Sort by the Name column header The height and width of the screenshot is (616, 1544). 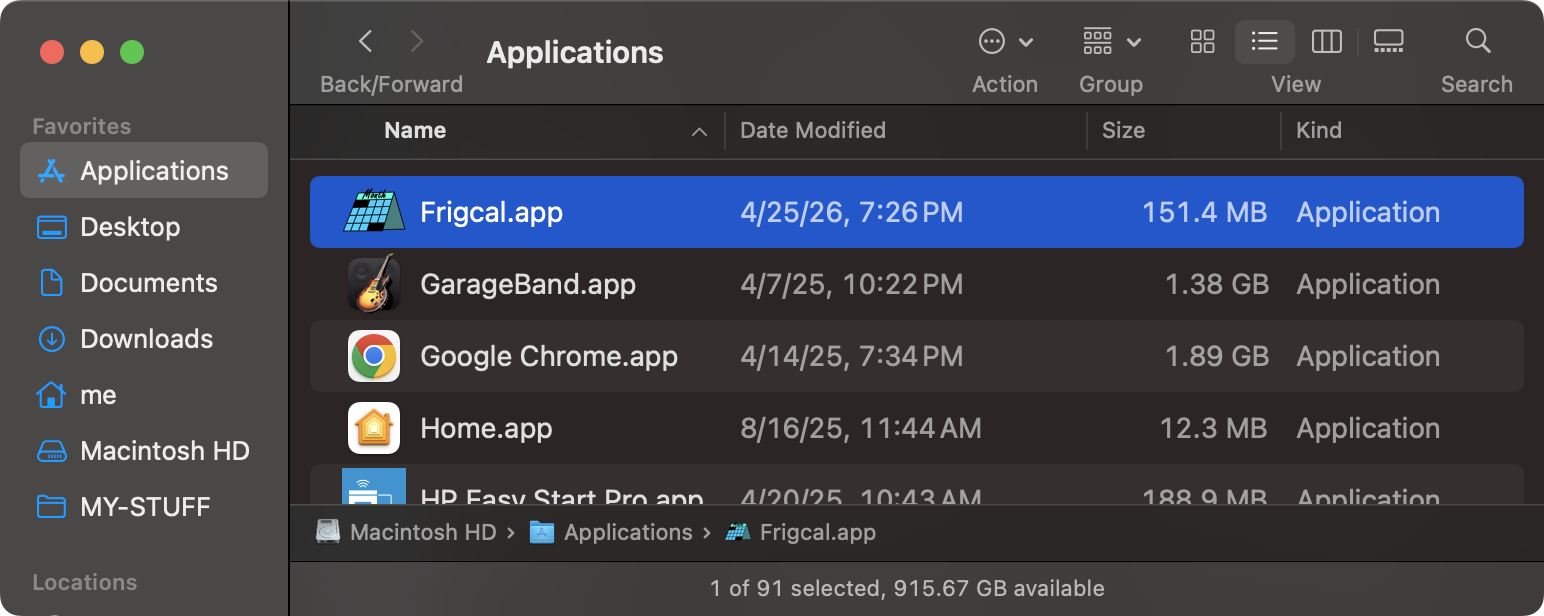coord(415,130)
